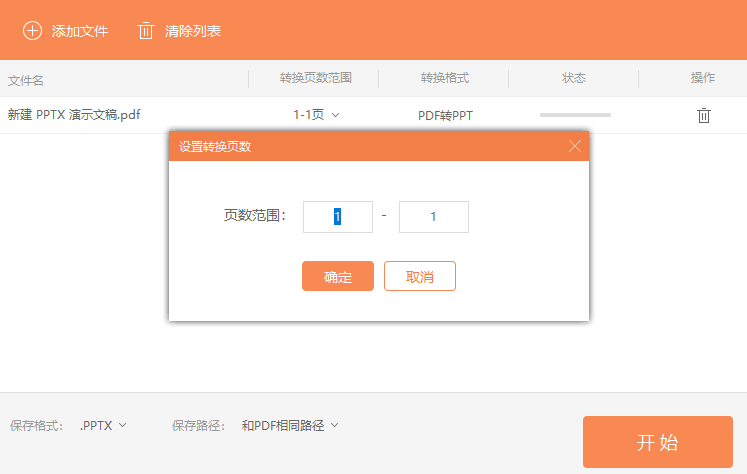The width and height of the screenshot is (747, 474).
Task: Open the .PPTX save format dropdown
Action: pos(103,425)
